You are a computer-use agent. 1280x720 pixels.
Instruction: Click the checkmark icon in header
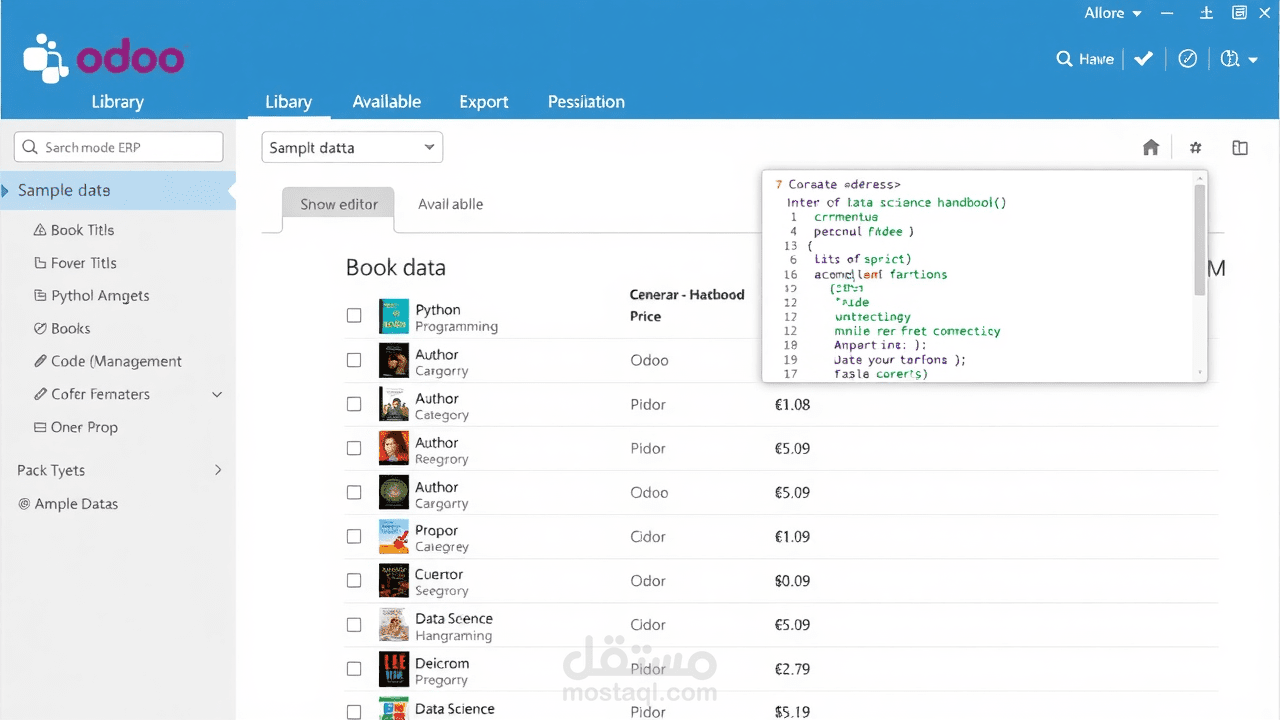pyautogui.click(x=1143, y=59)
